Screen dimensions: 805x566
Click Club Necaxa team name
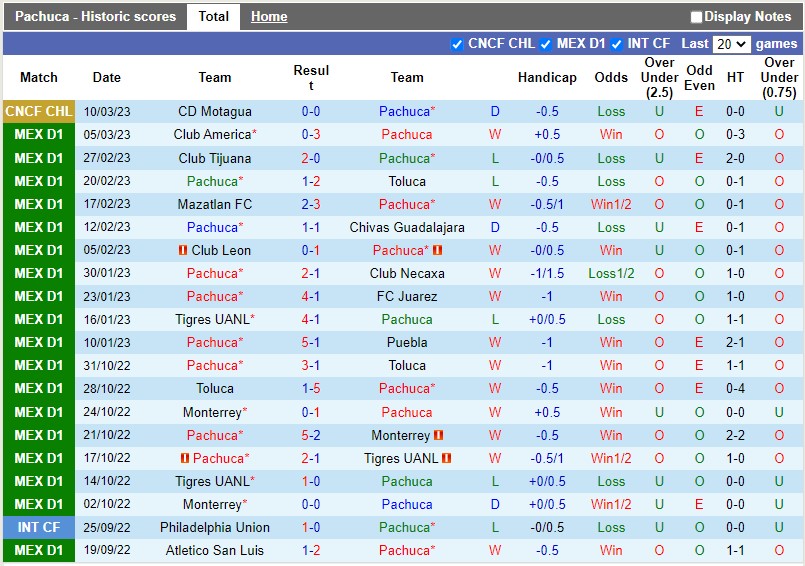click(x=407, y=273)
